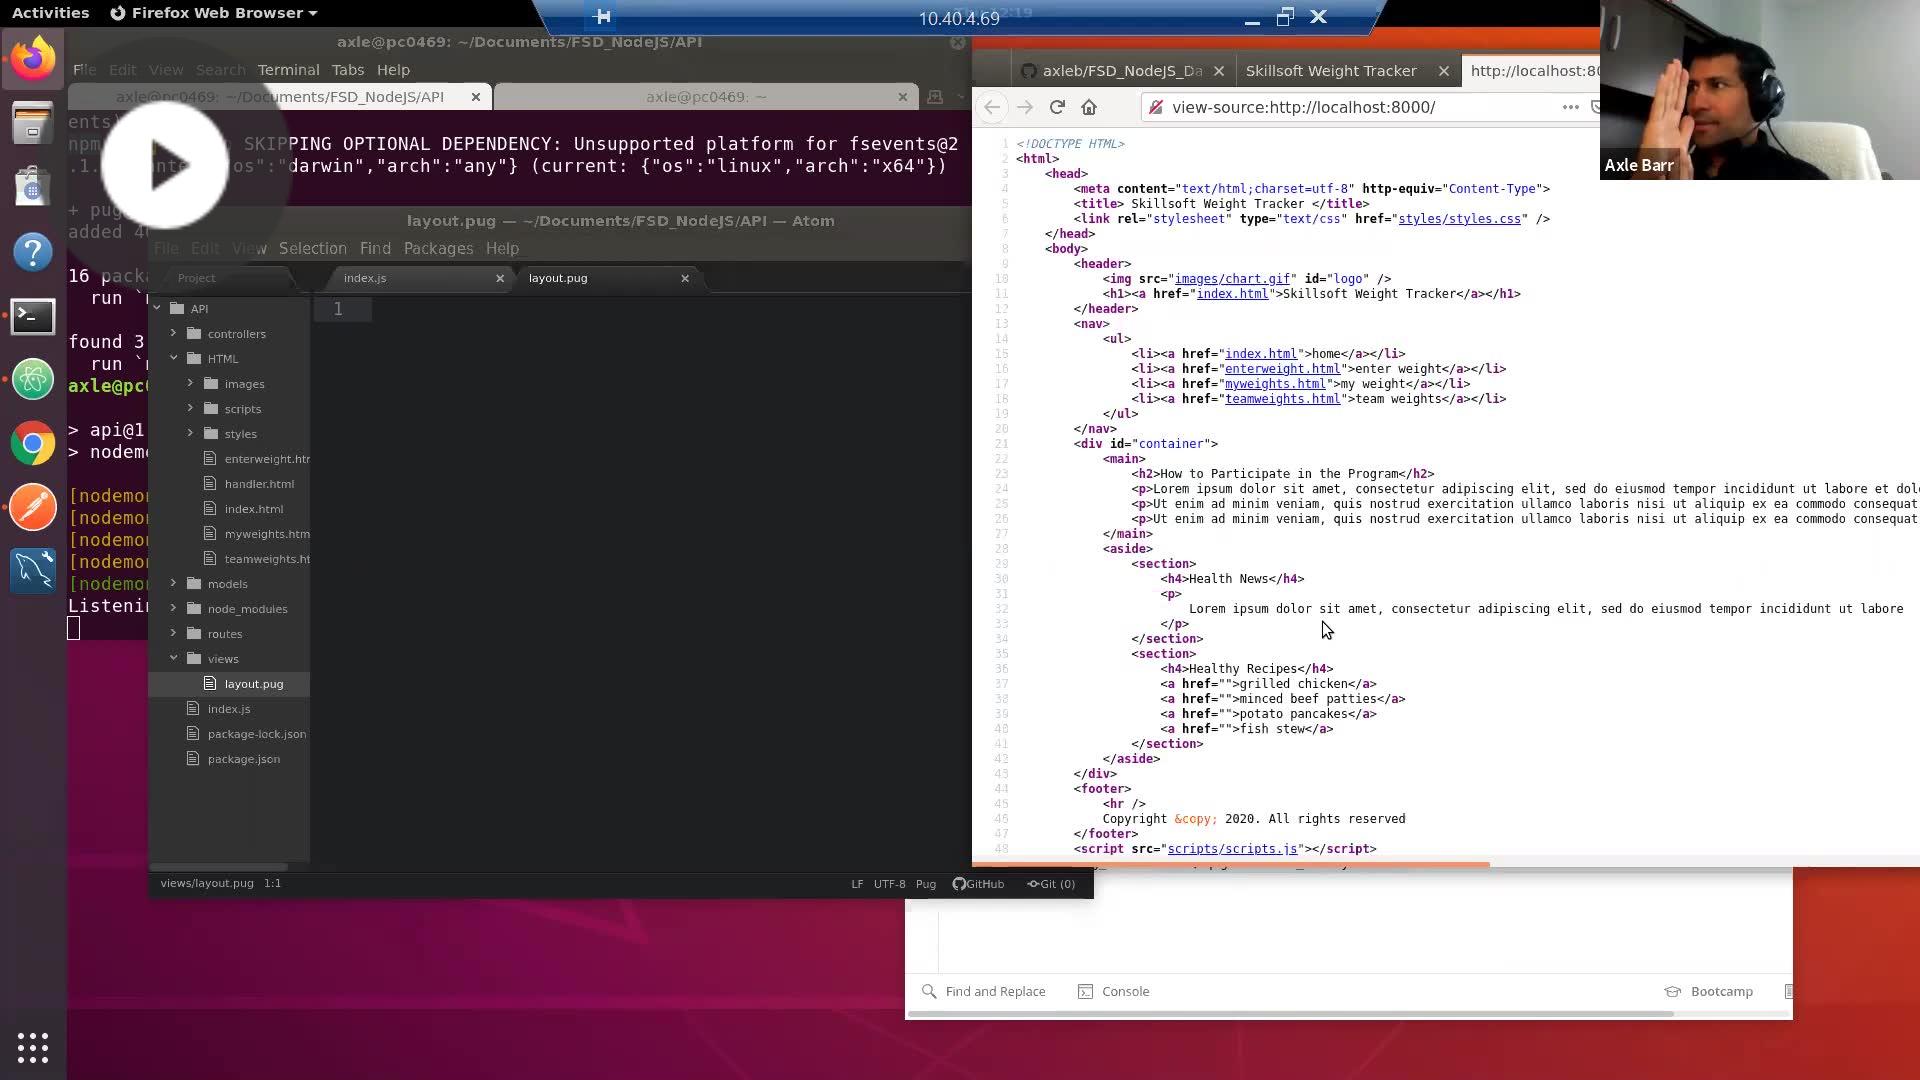Collapse the views folder
The image size is (1920, 1080).
[173, 658]
